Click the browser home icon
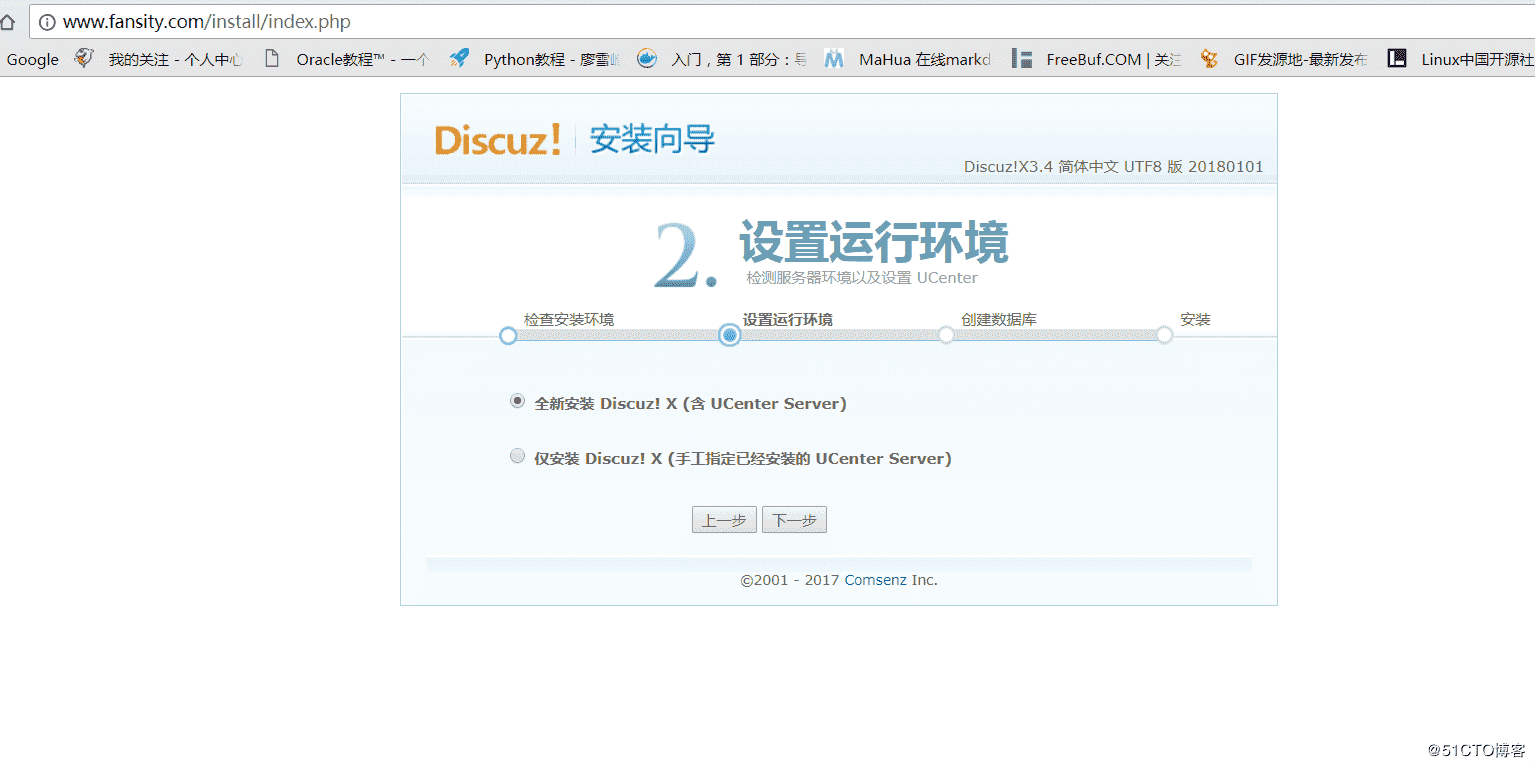Viewport: 1535px width, 767px height. pyautogui.click(x=7, y=21)
